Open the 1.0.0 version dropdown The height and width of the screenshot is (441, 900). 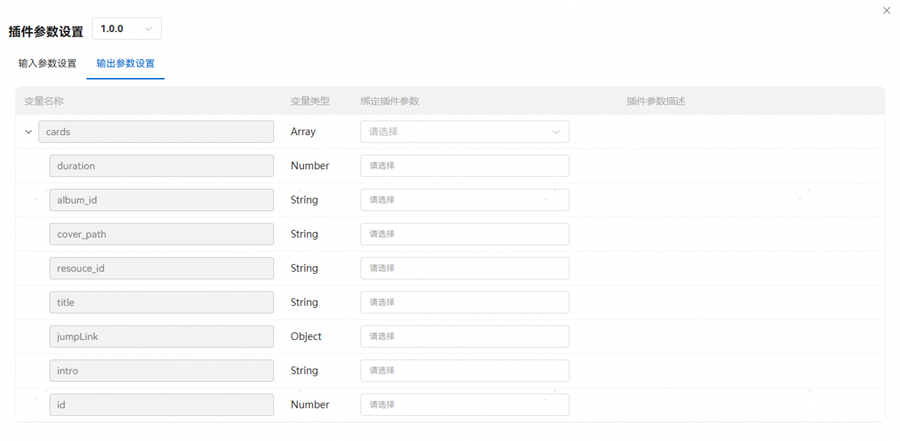[127, 29]
